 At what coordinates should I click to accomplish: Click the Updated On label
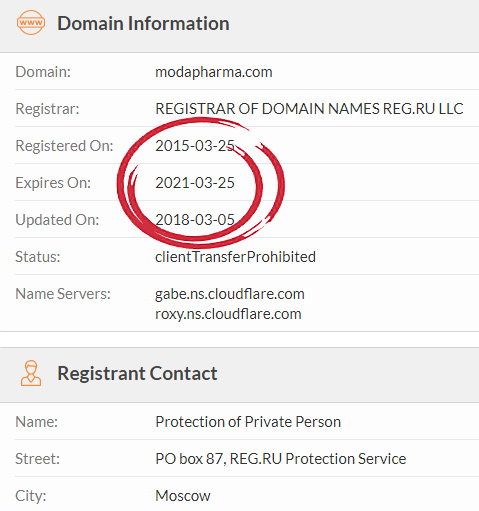coord(57,220)
